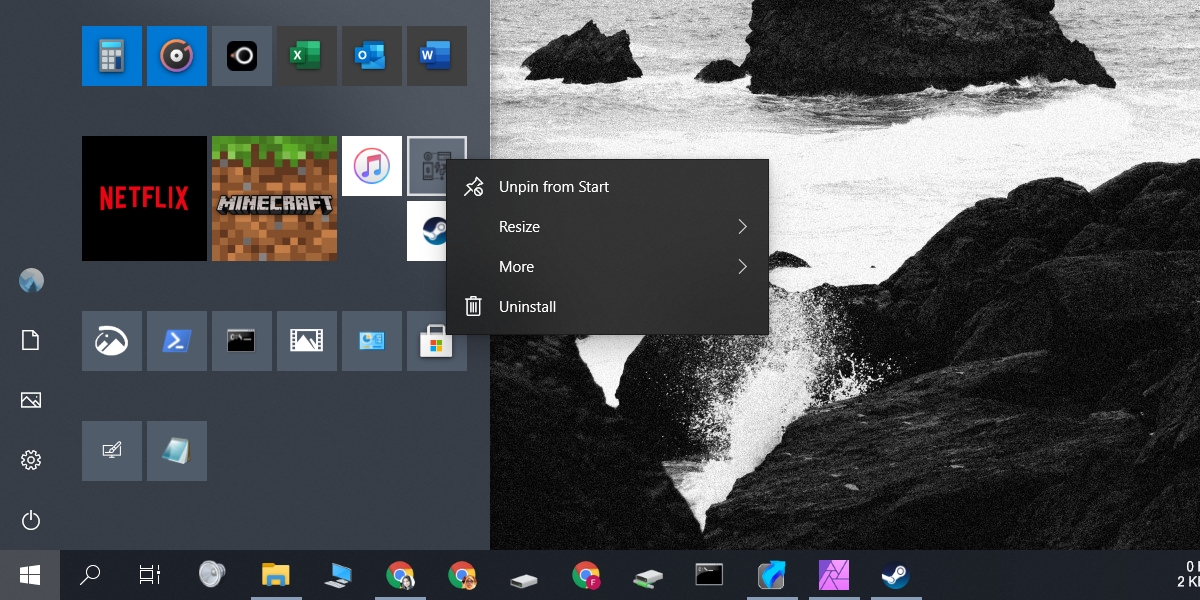Screen dimensions: 1200x600
Task: Launch the PowerShell tile
Action: 177,341
